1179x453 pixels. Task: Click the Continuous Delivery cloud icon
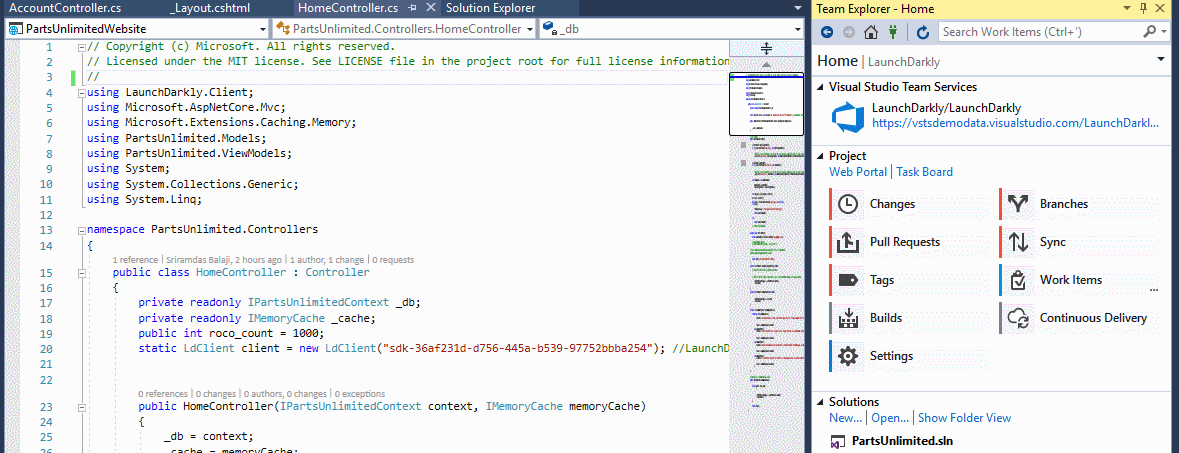coord(1018,318)
